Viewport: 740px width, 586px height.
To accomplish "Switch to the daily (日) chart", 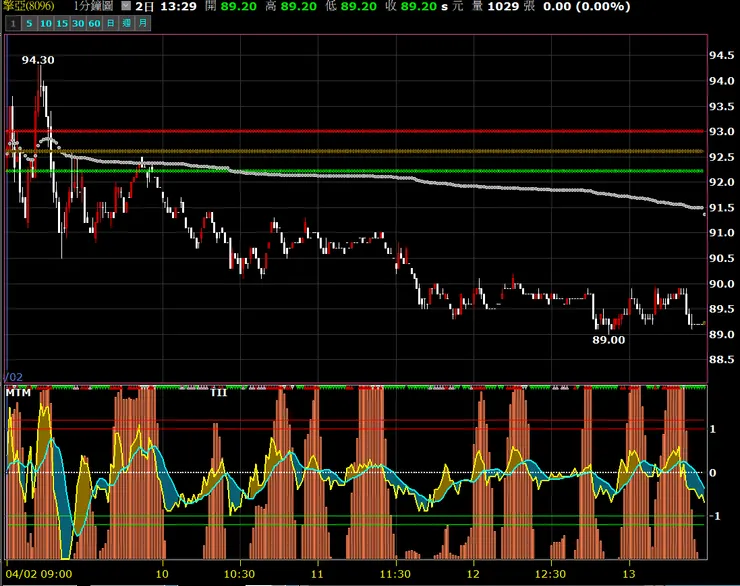I will pos(110,23).
